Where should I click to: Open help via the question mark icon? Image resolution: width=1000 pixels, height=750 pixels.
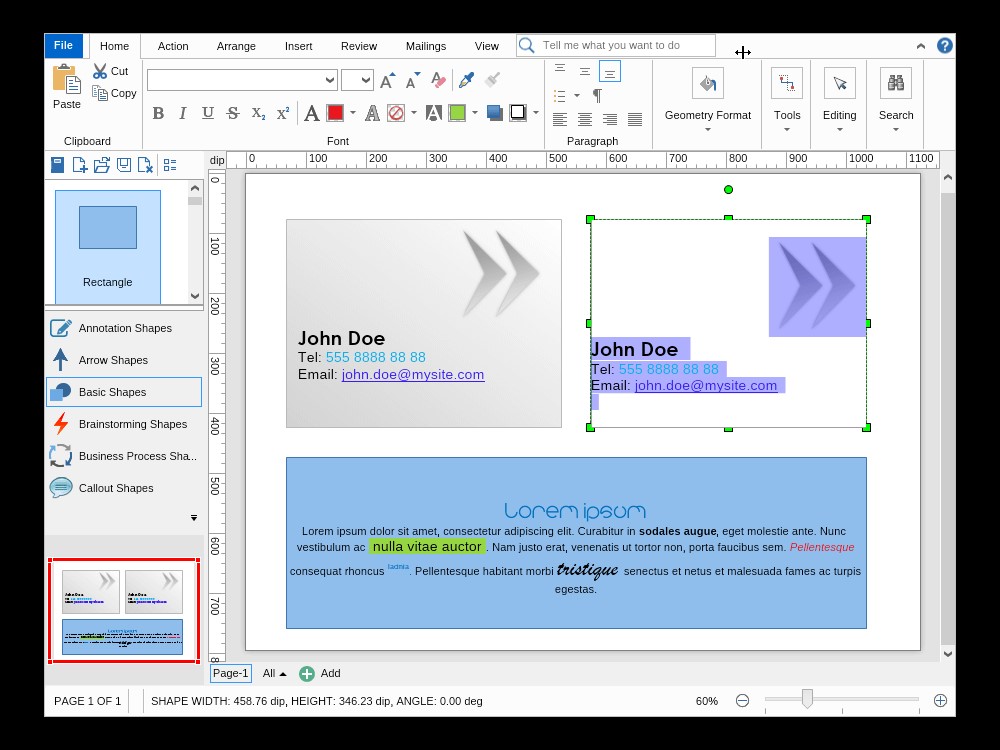(x=945, y=45)
